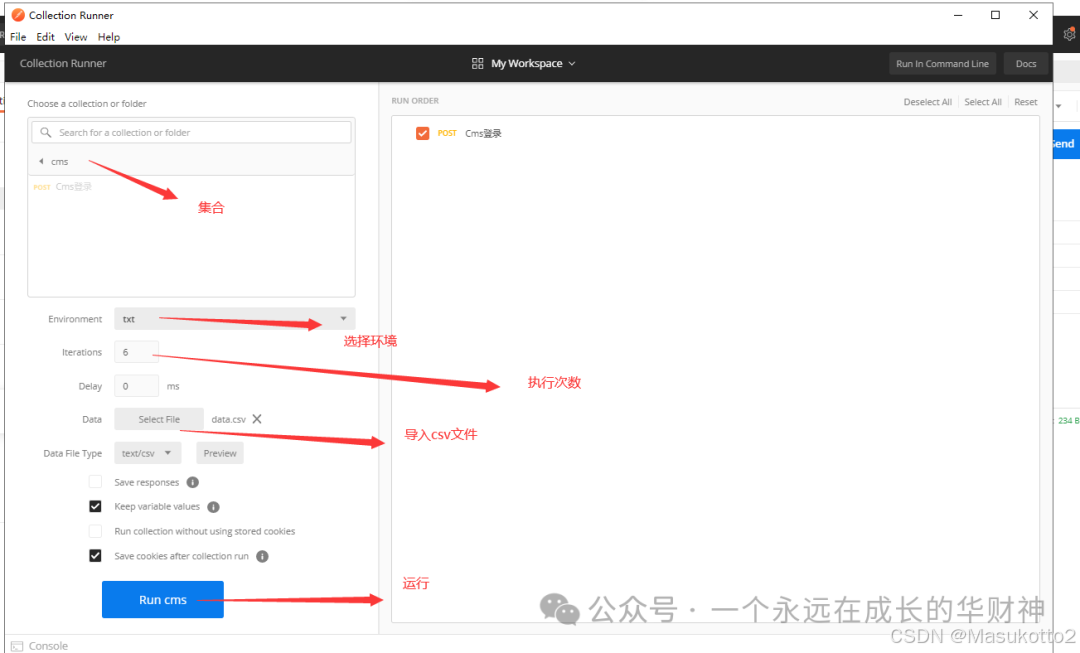Viewport: 1080px width, 653px height.
Task: Open the File menu
Action: (18, 37)
